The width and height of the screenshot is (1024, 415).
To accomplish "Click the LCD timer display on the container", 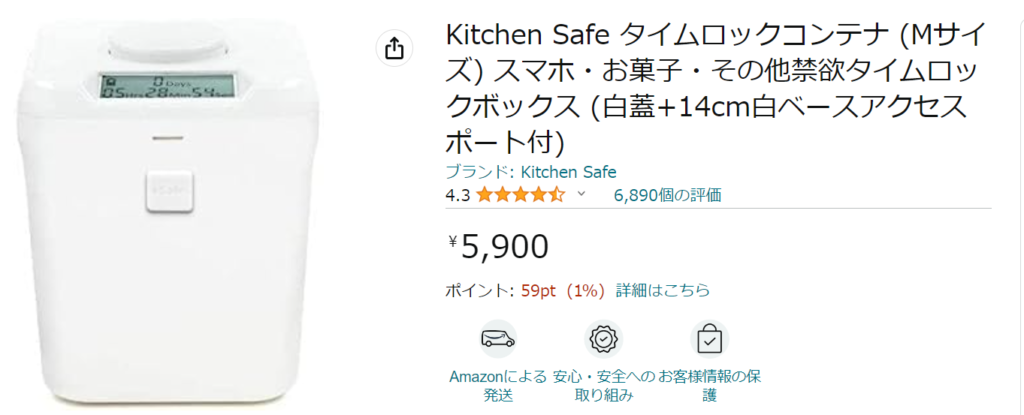I will (167, 88).
